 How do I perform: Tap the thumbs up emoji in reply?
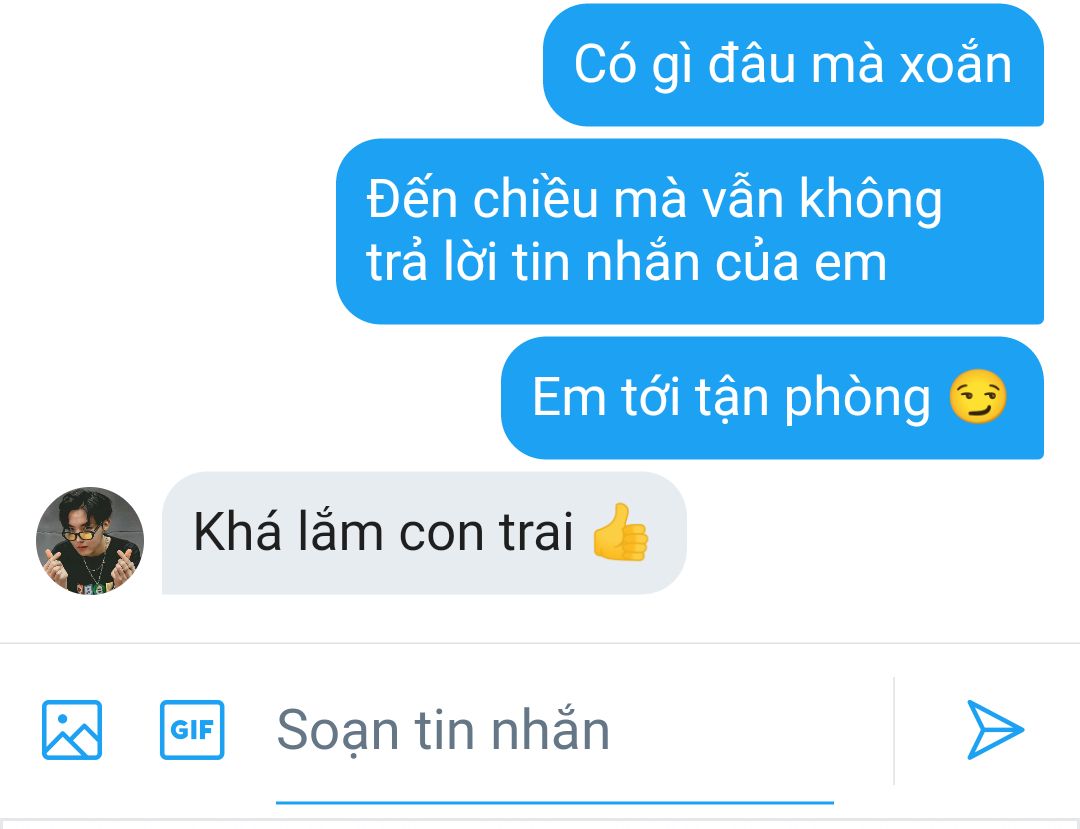[620, 532]
